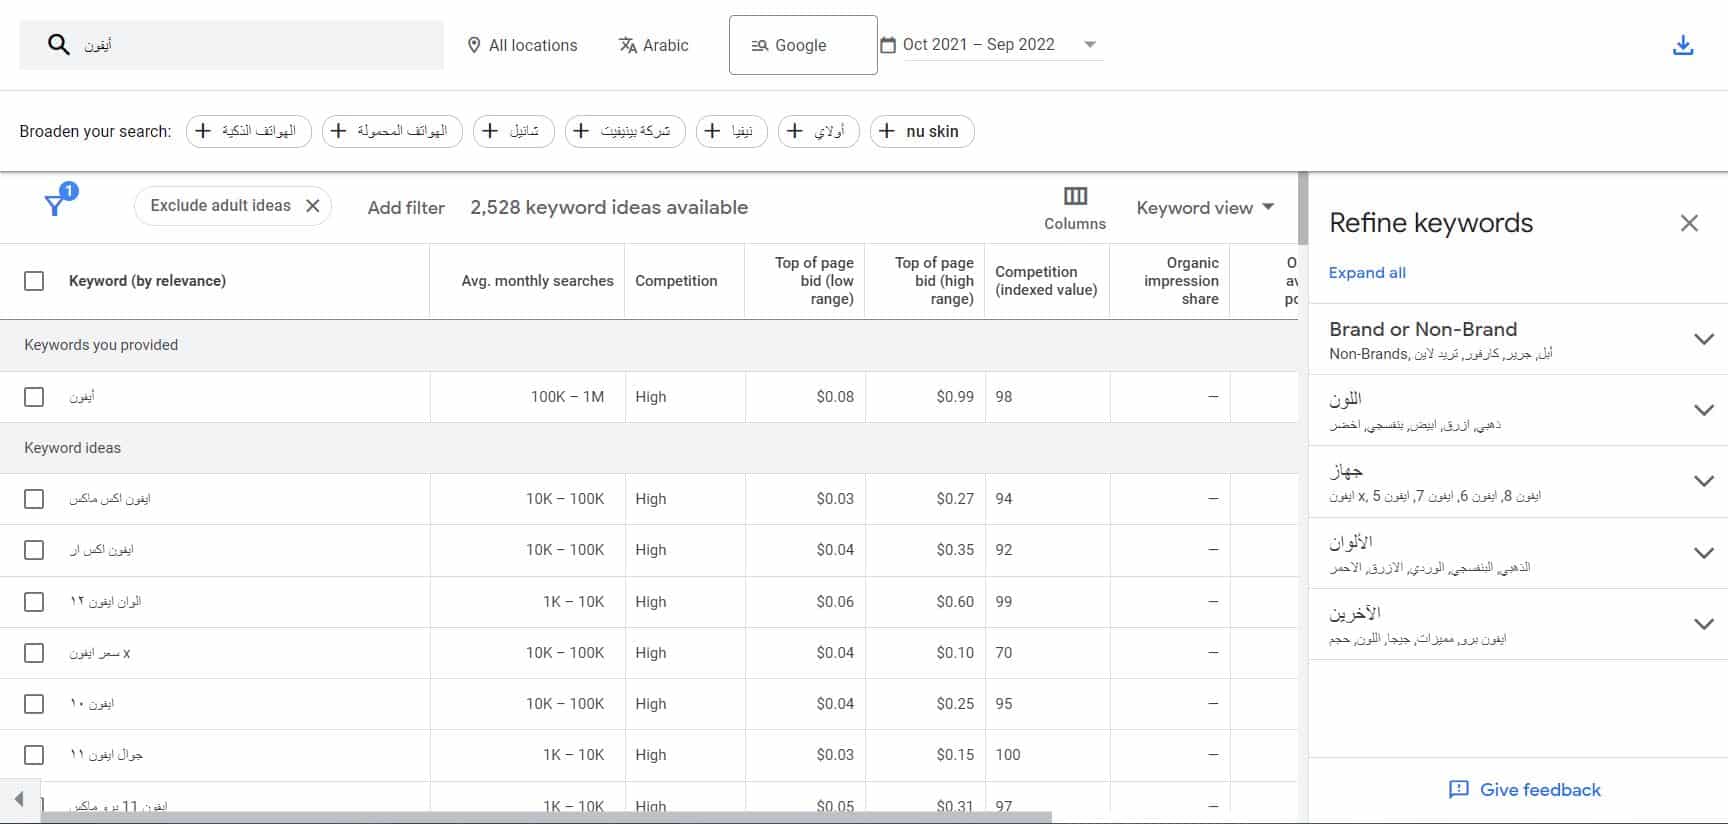Add the شانيل broaden suggestion

click(513, 131)
